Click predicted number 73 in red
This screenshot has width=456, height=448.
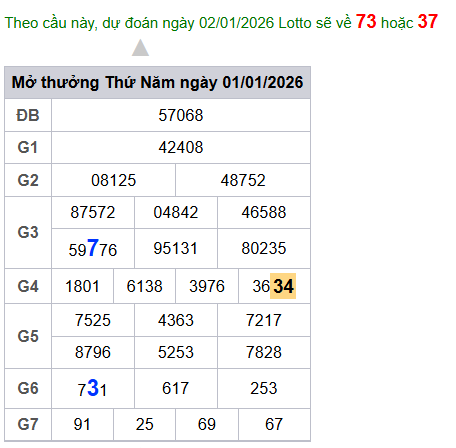tap(366, 22)
